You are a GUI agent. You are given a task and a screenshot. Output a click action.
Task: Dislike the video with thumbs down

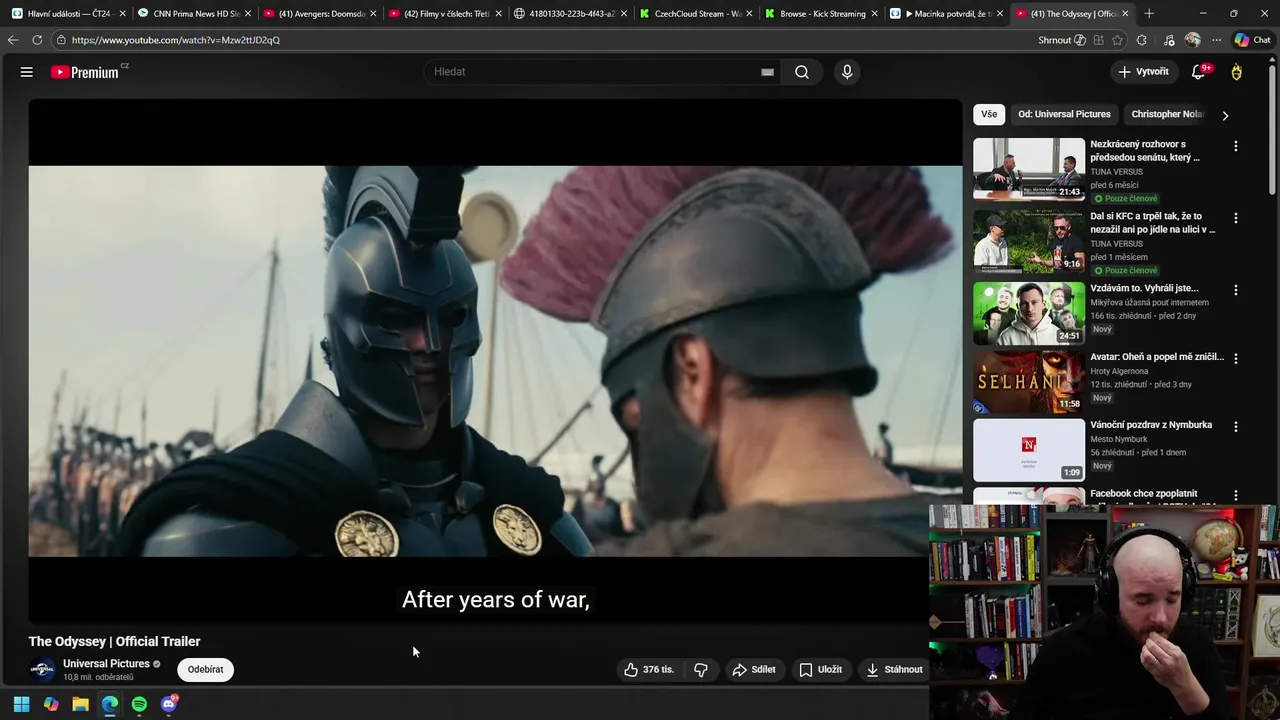701,670
